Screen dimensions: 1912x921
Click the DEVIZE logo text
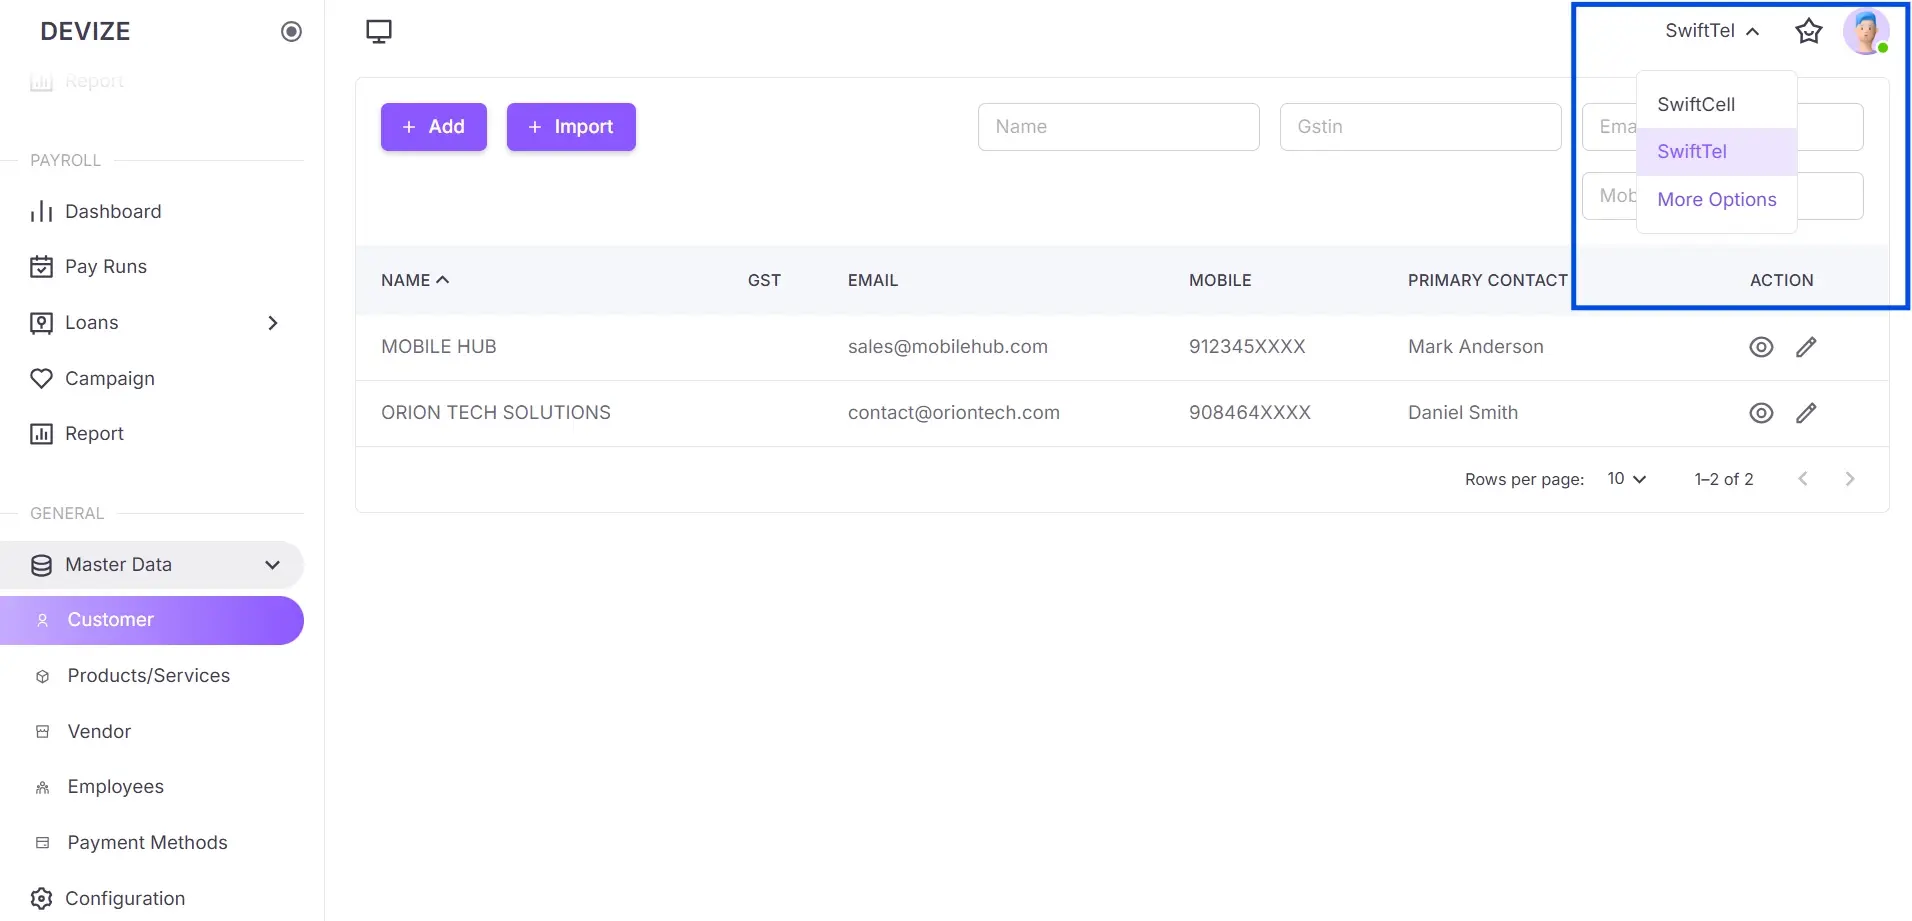[x=85, y=32]
